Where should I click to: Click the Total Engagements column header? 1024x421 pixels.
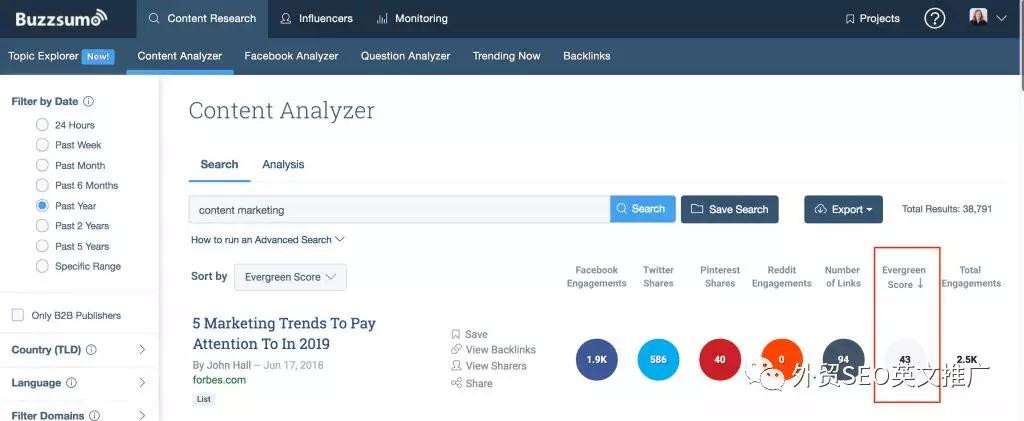coord(970,277)
